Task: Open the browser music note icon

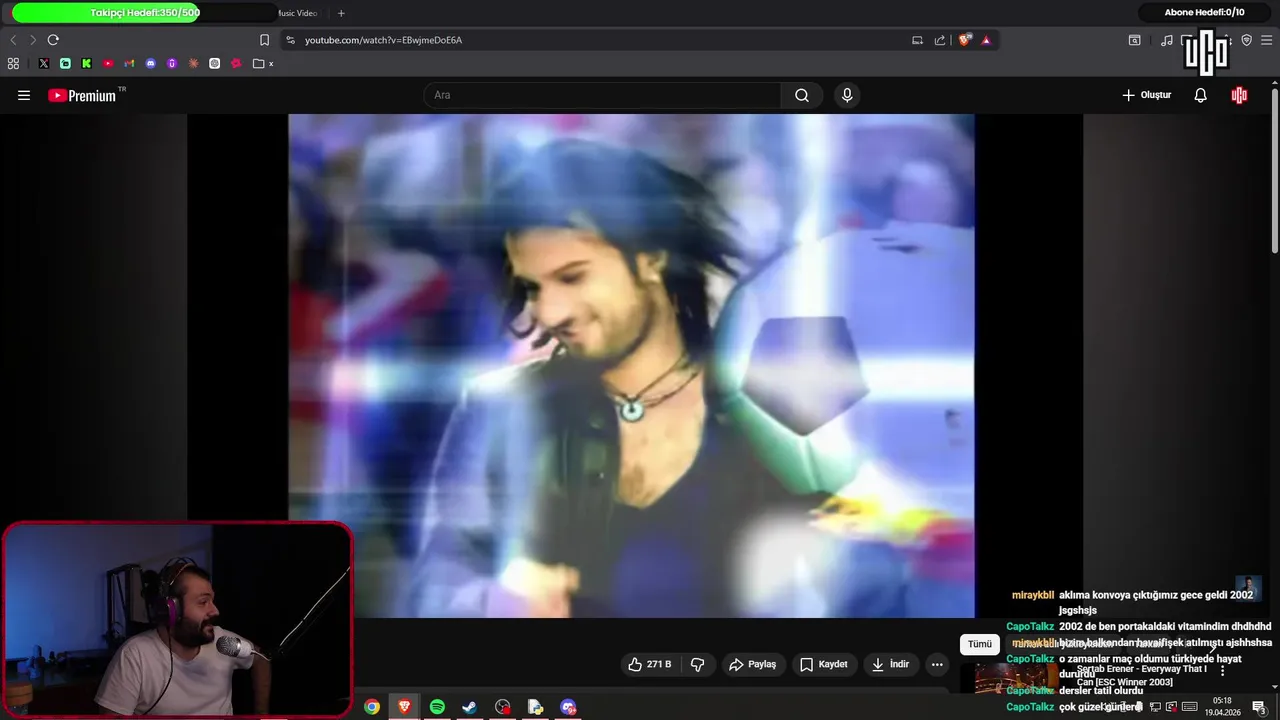Action: point(1166,40)
